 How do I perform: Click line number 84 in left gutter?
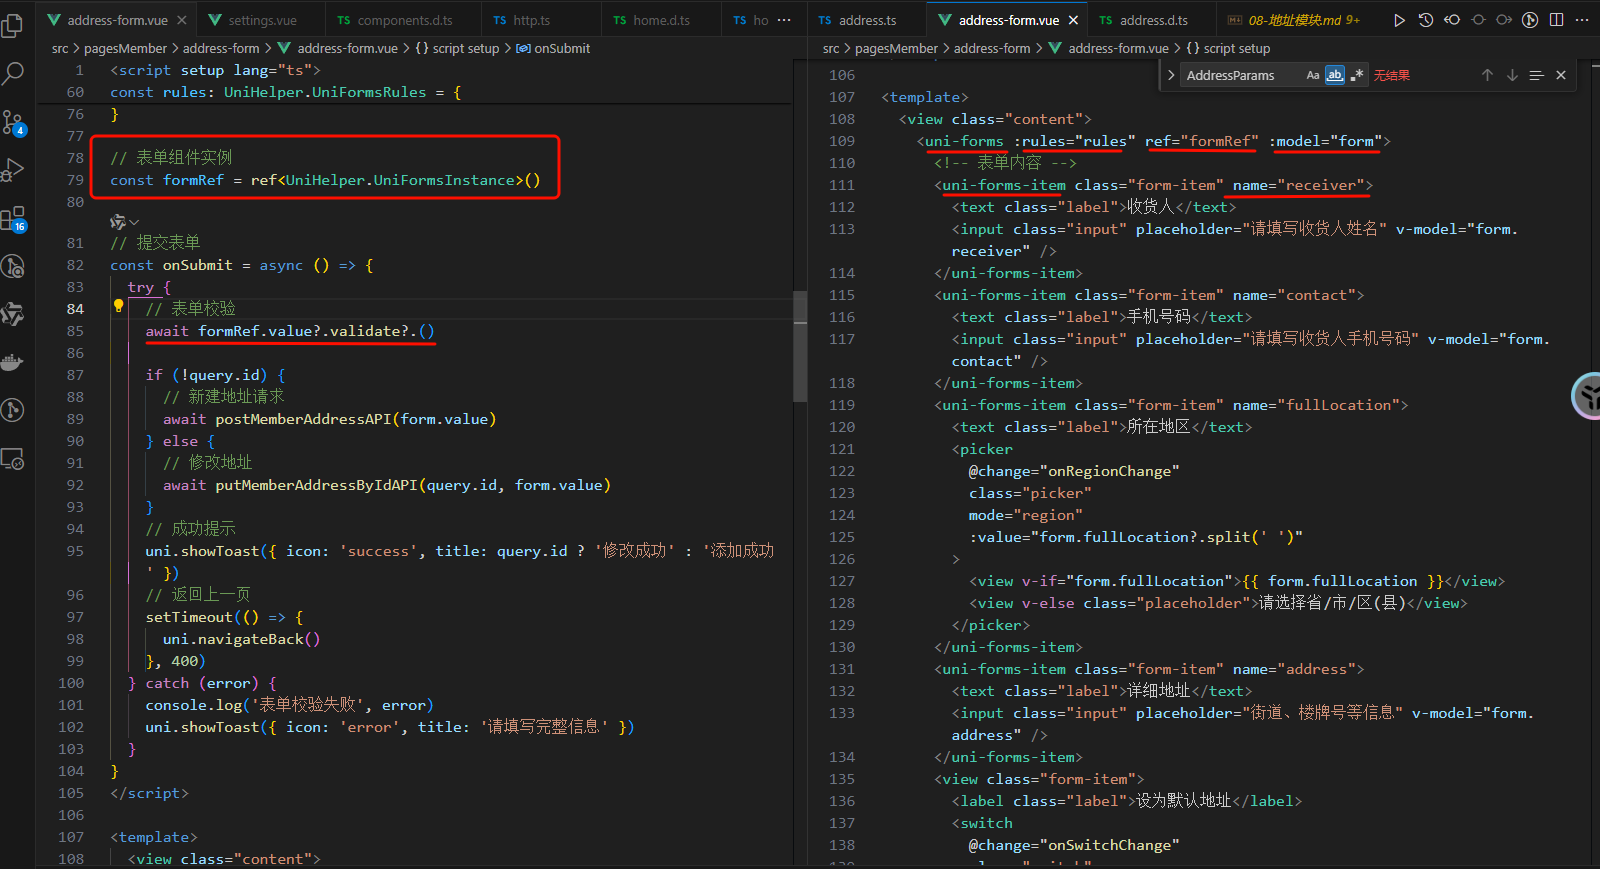75,308
